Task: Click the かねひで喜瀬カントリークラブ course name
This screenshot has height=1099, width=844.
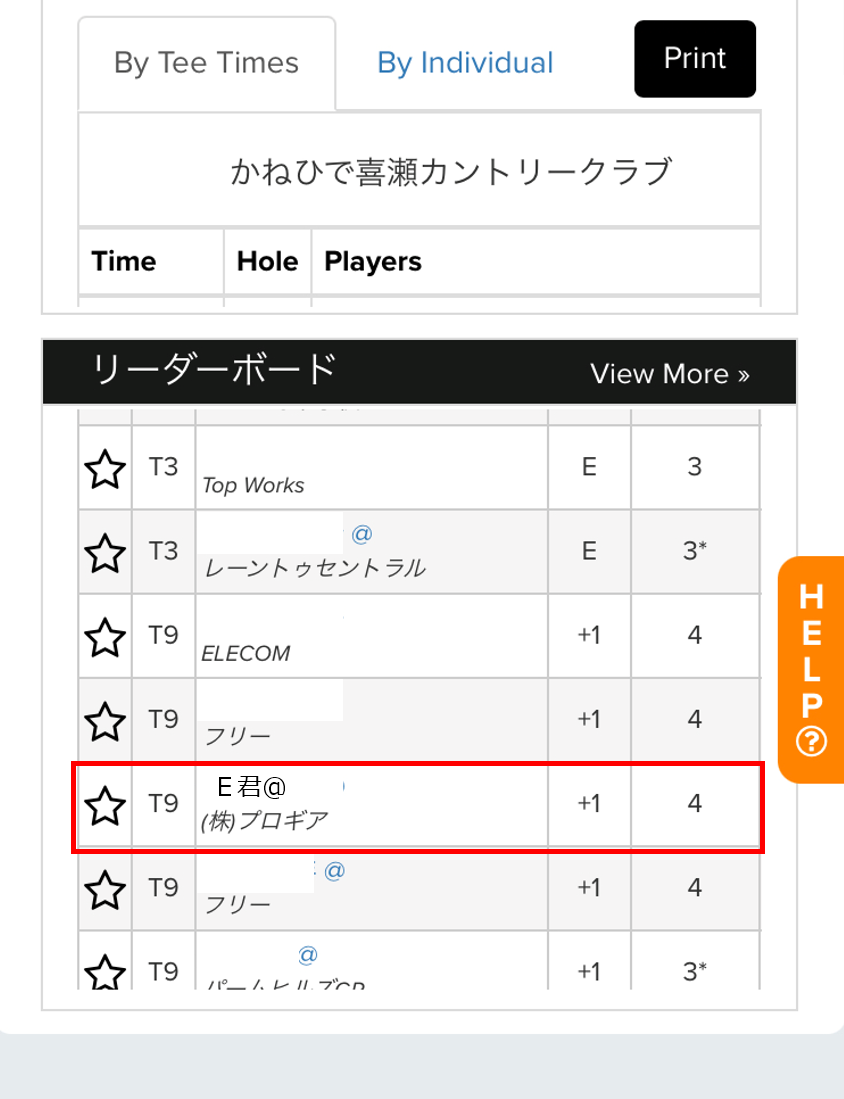Action: coord(451,172)
